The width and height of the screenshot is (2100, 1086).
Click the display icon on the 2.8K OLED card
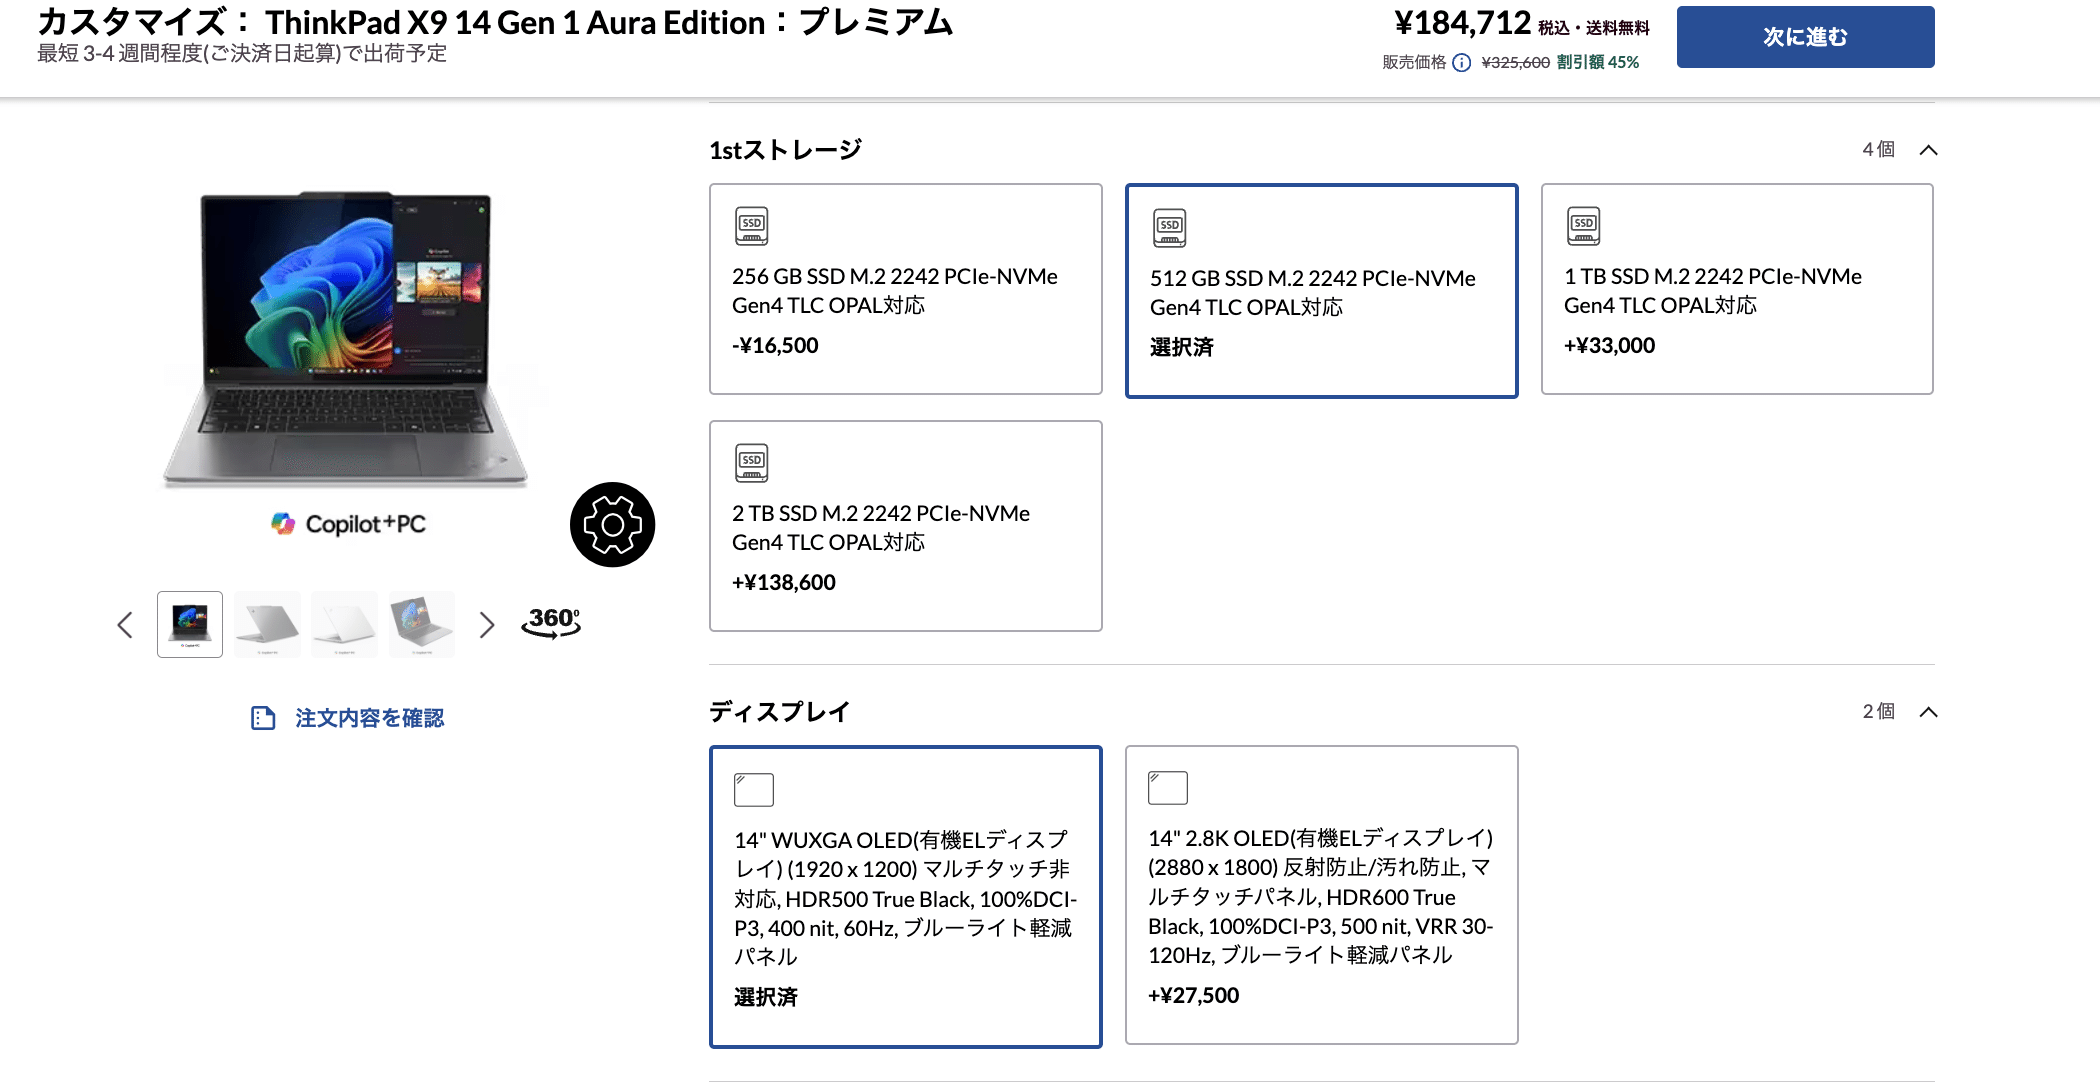[1169, 787]
